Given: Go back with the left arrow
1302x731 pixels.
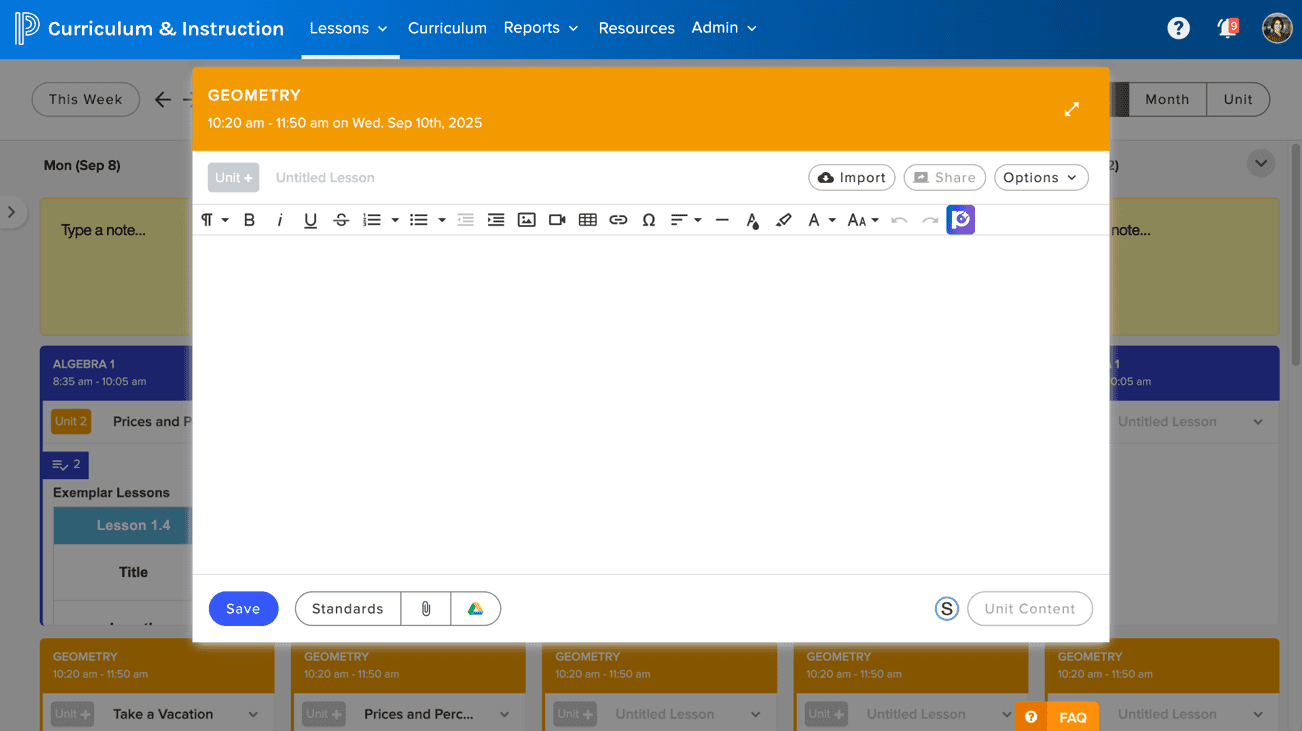Looking at the screenshot, I should point(163,99).
